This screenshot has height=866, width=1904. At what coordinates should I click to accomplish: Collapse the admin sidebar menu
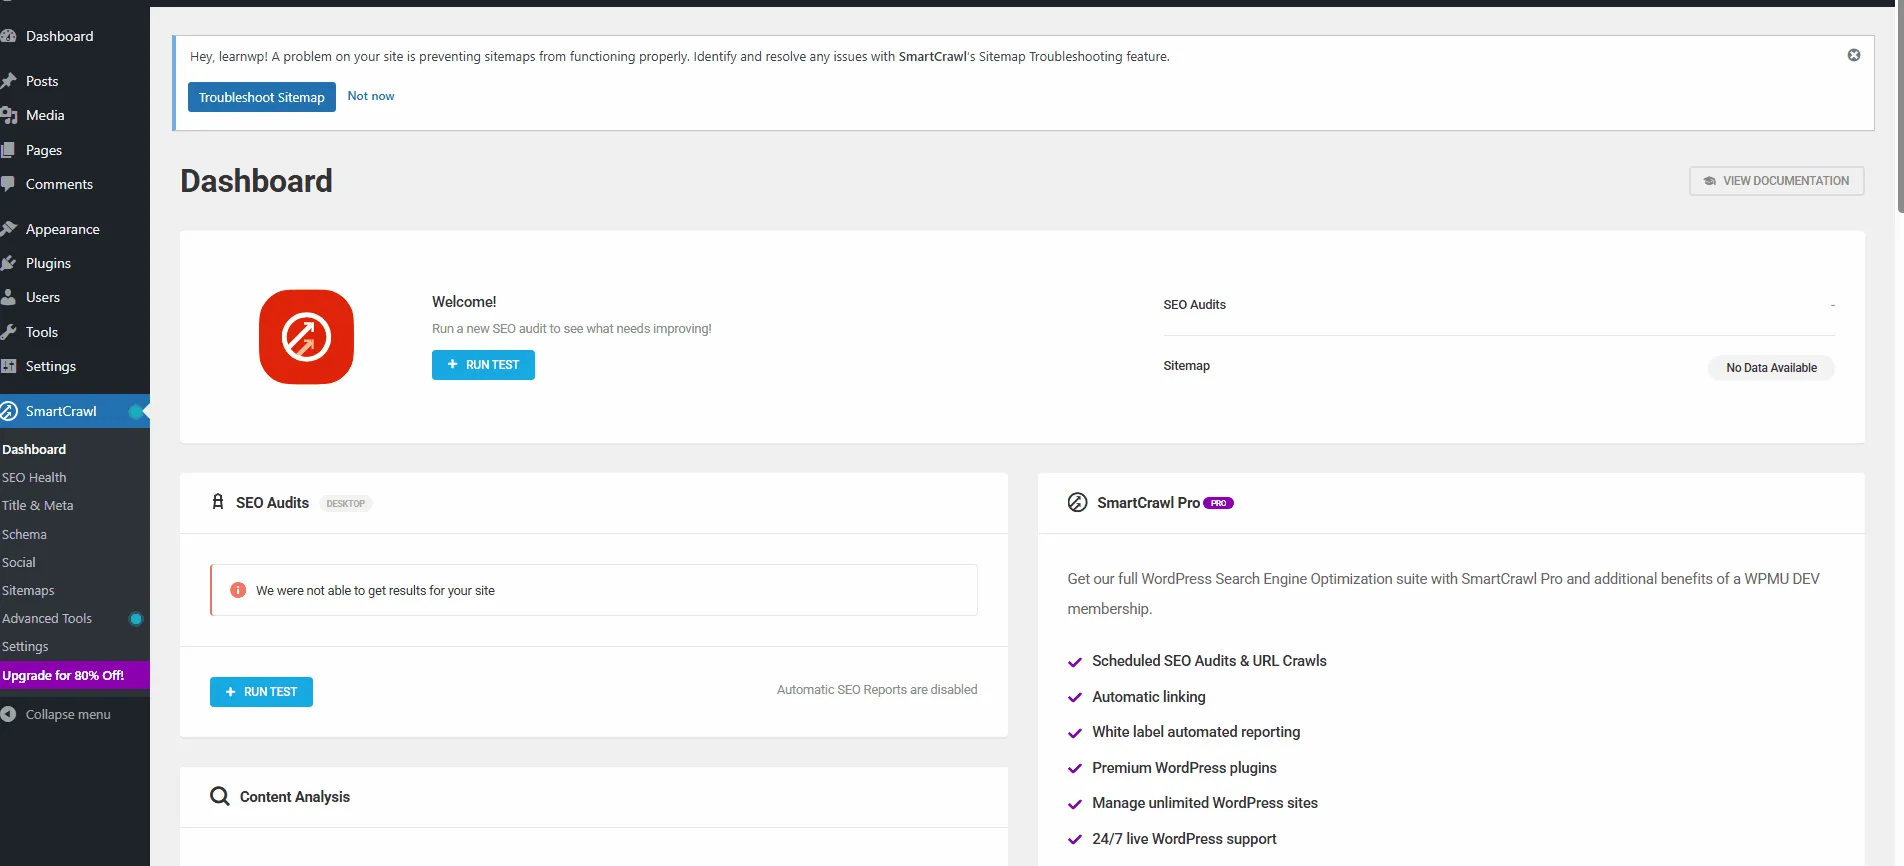point(67,714)
